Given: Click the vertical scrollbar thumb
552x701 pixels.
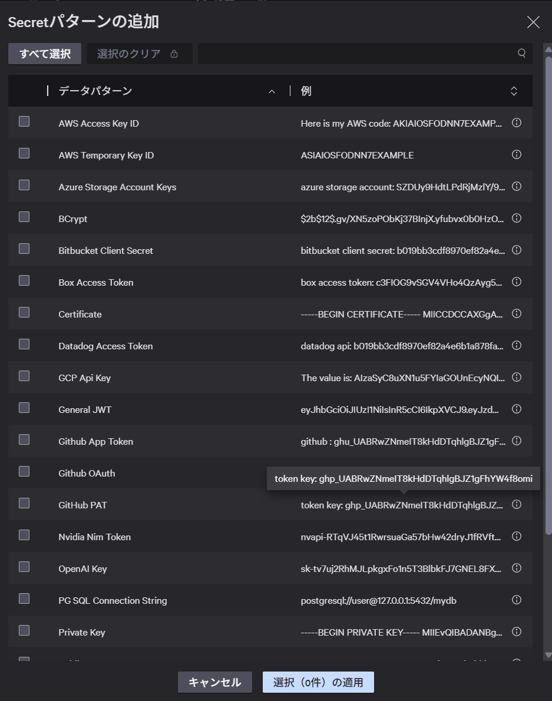Looking at the screenshot, I should click(x=548, y=295).
